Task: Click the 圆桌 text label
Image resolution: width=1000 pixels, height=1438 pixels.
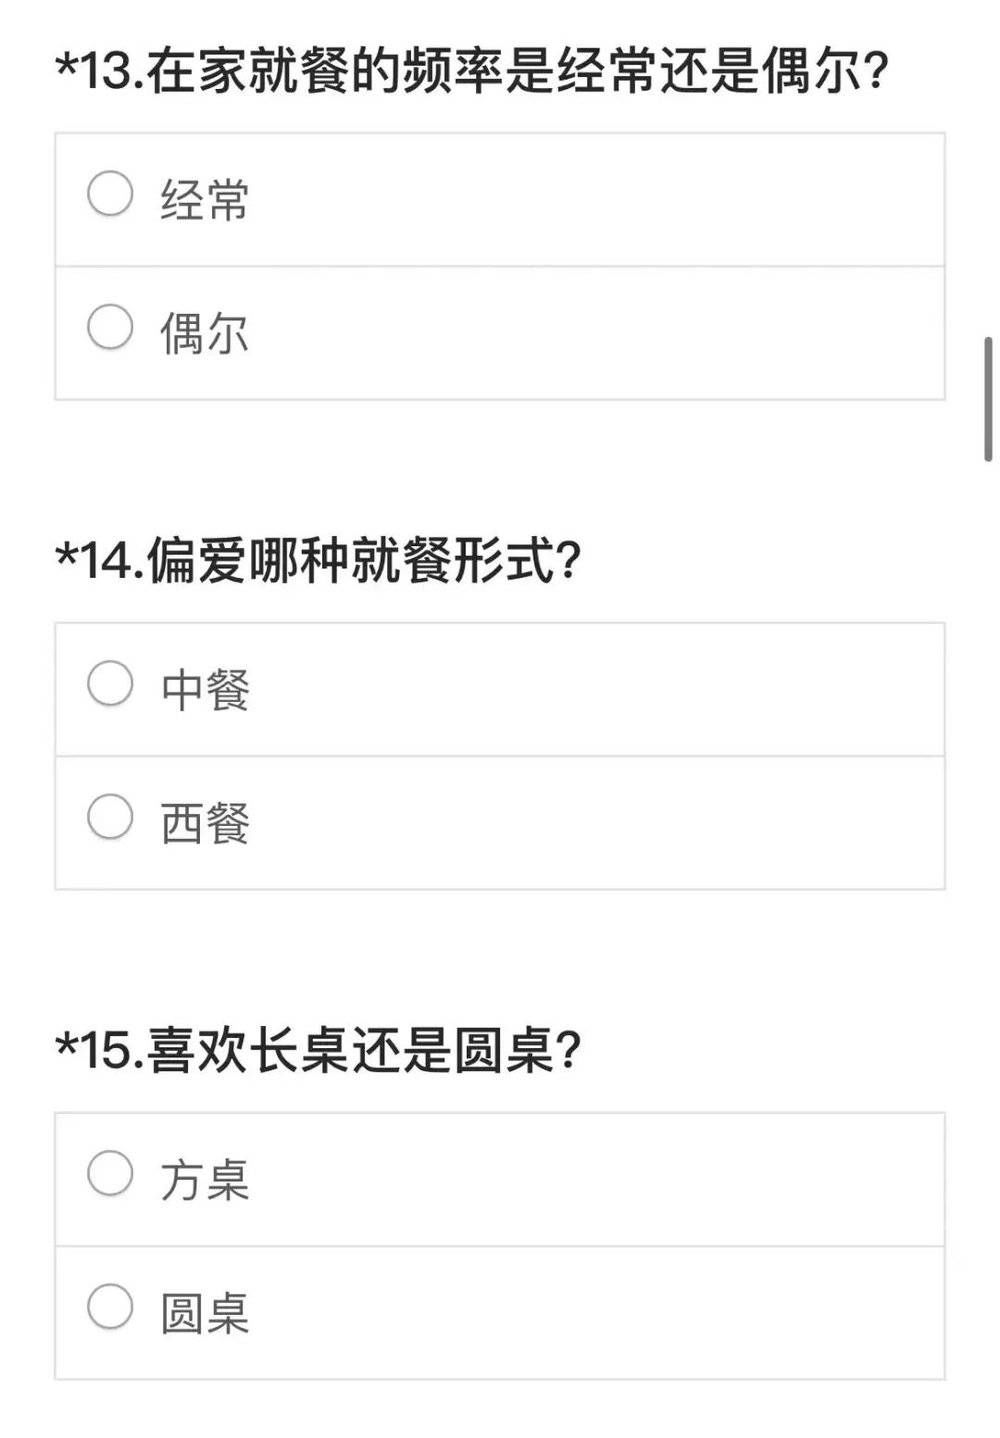Action: click(204, 1305)
